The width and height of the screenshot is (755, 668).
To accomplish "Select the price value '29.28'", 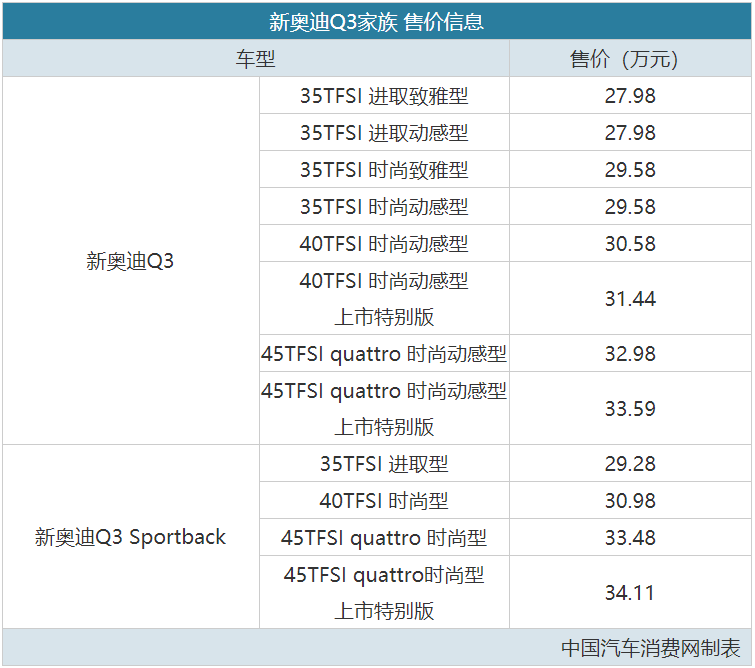I will 630,464.
